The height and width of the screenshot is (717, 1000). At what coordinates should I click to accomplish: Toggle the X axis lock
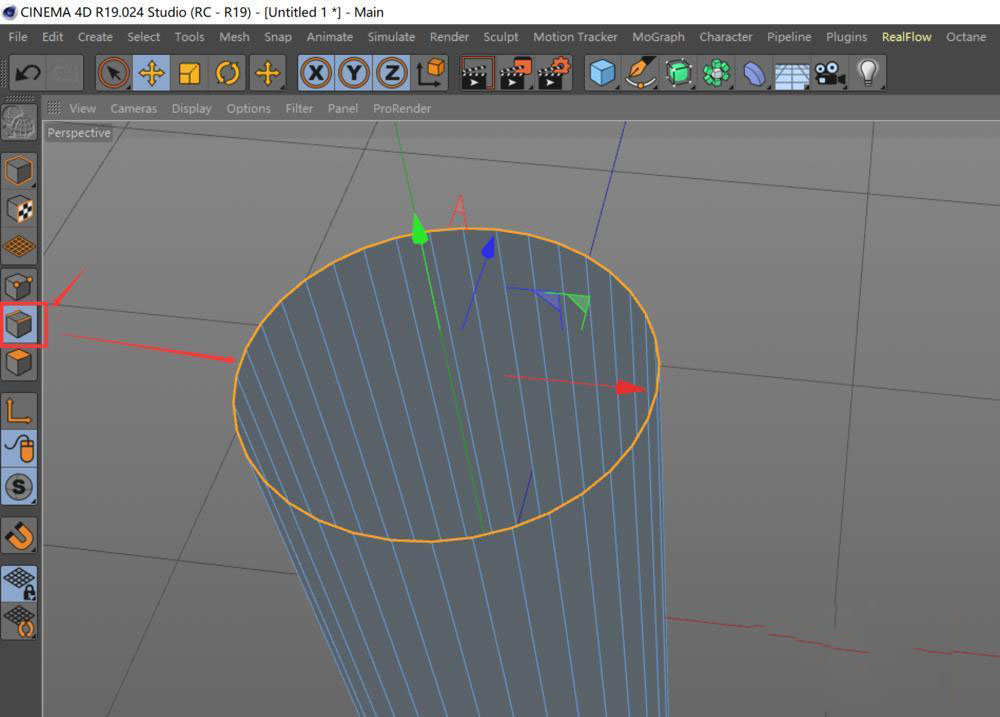pos(316,73)
